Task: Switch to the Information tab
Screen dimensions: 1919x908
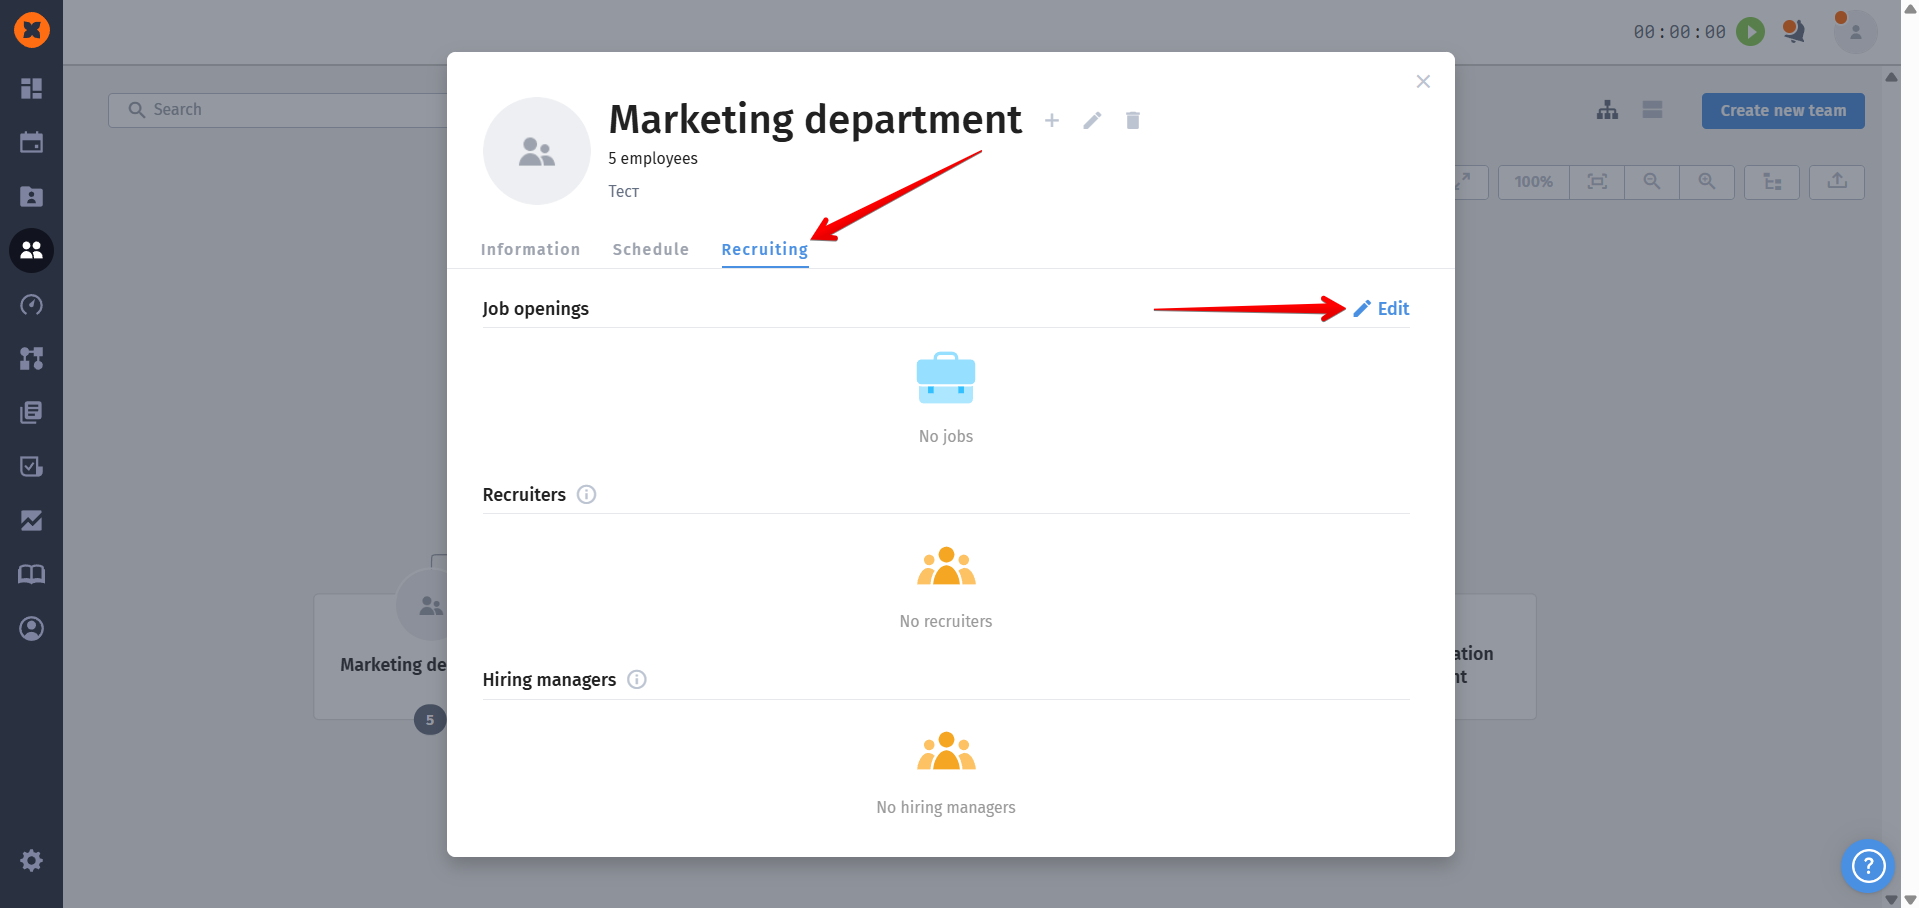Action: pyautogui.click(x=530, y=250)
